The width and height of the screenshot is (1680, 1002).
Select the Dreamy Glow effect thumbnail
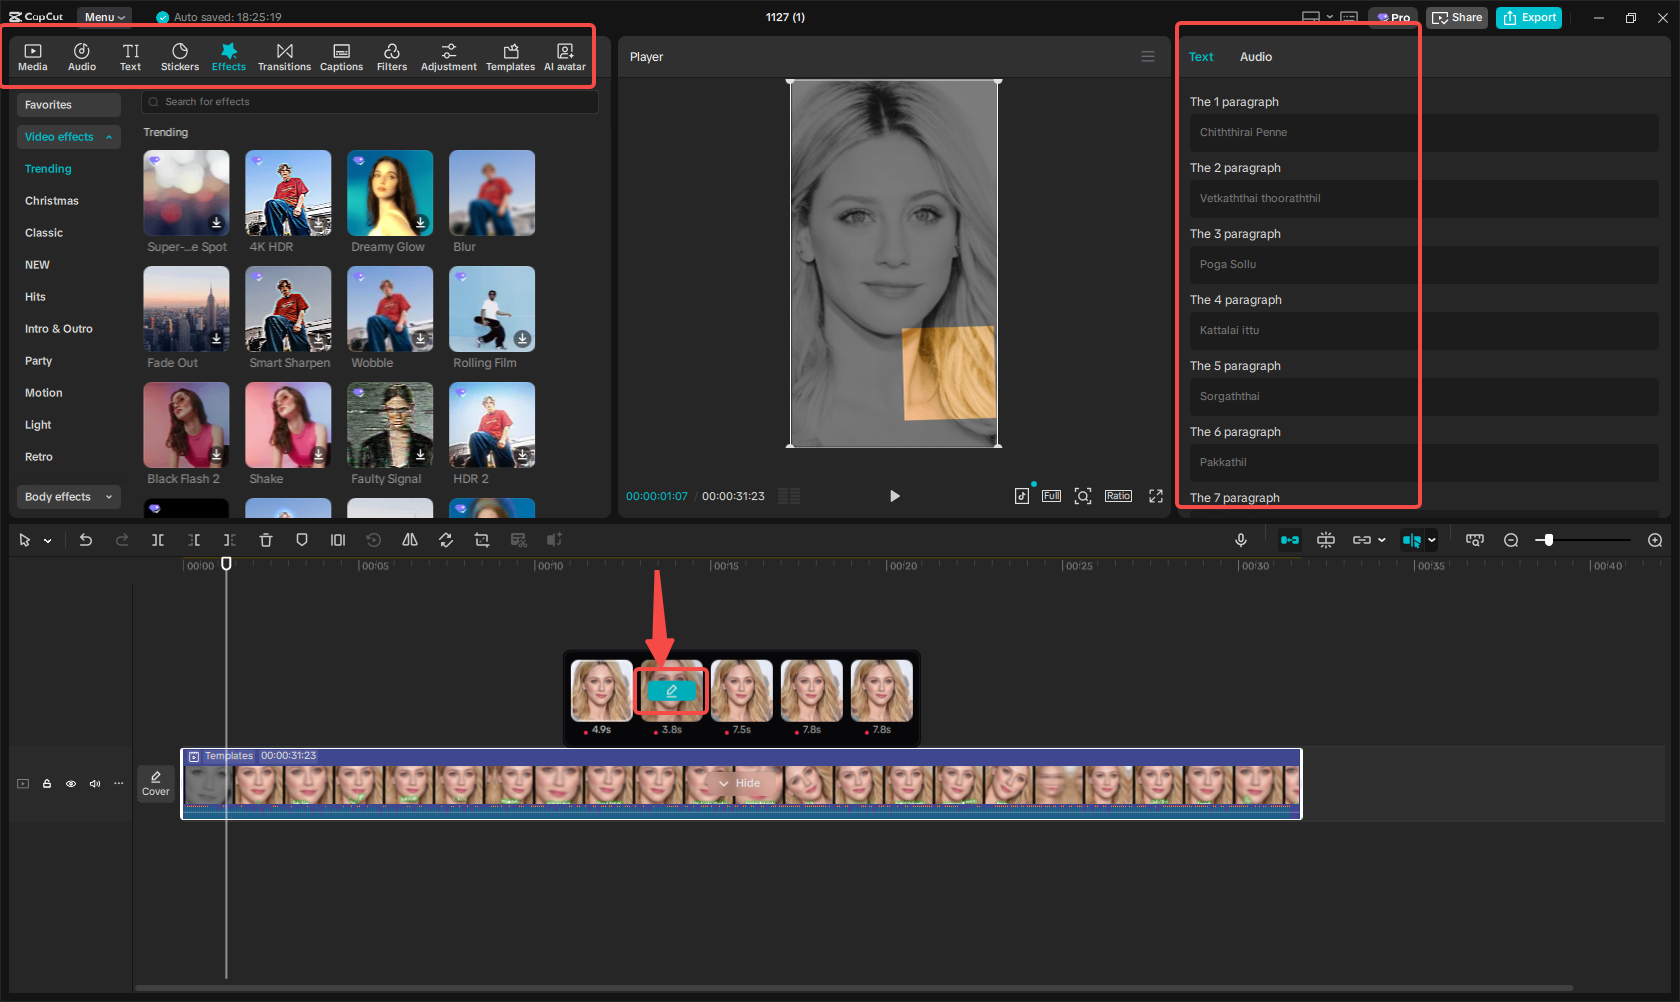click(x=389, y=192)
